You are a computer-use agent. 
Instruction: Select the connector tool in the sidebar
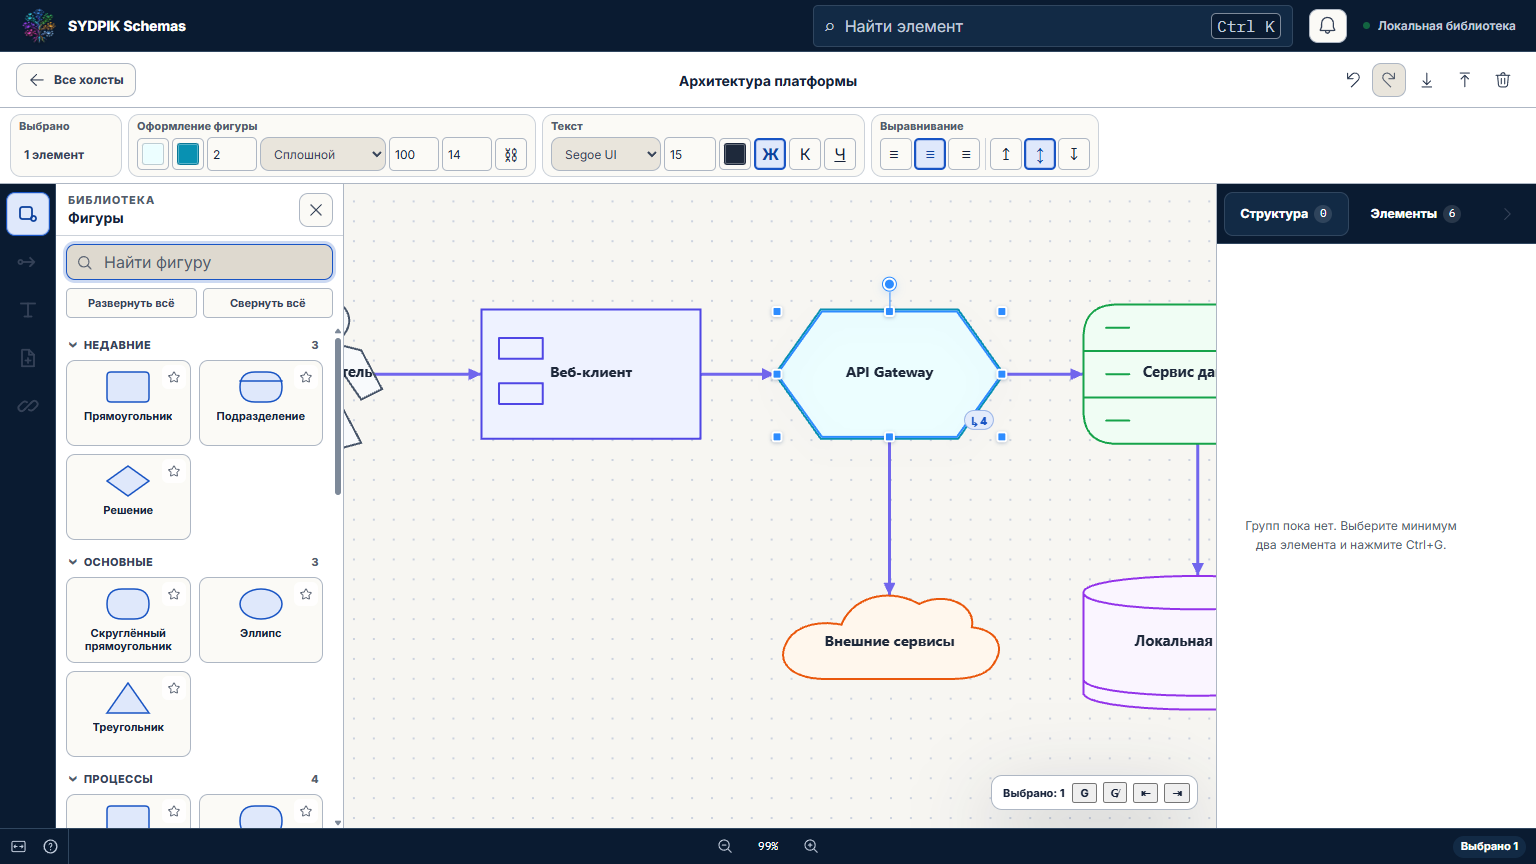click(x=28, y=262)
